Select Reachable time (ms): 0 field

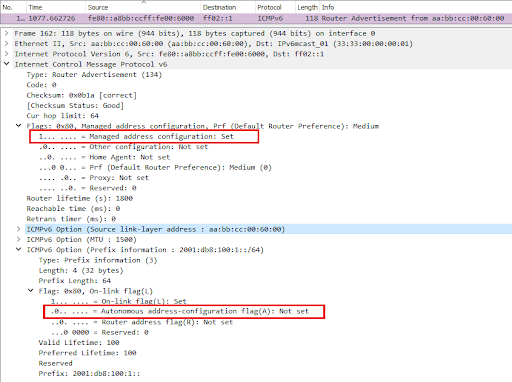tap(73, 209)
